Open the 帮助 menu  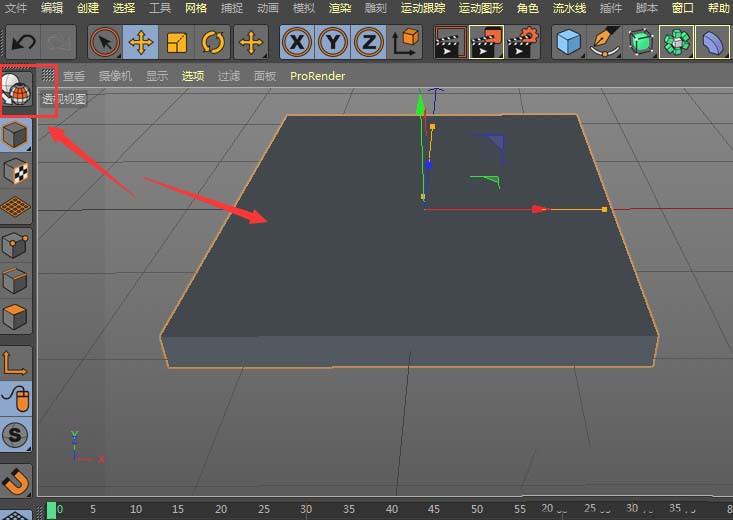pyautogui.click(x=719, y=8)
